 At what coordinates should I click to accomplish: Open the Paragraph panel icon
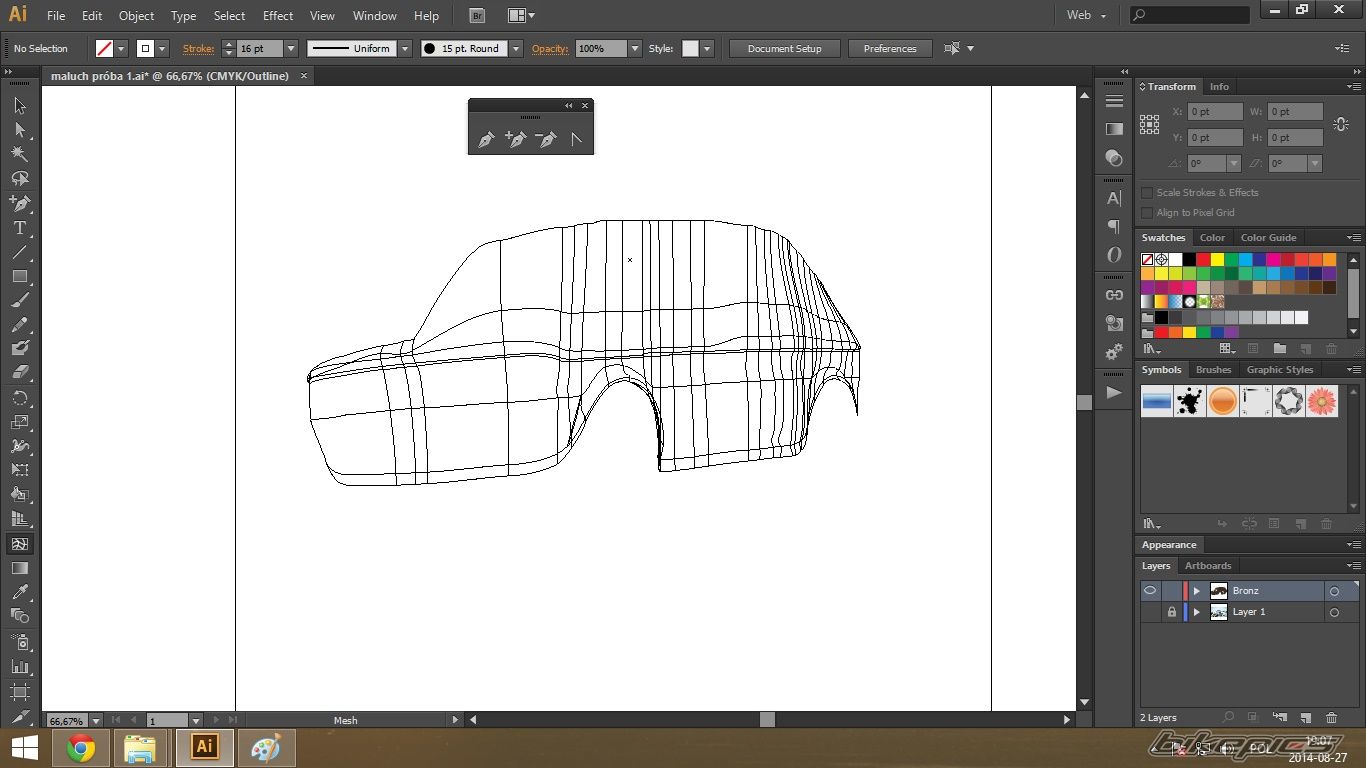[1114, 227]
